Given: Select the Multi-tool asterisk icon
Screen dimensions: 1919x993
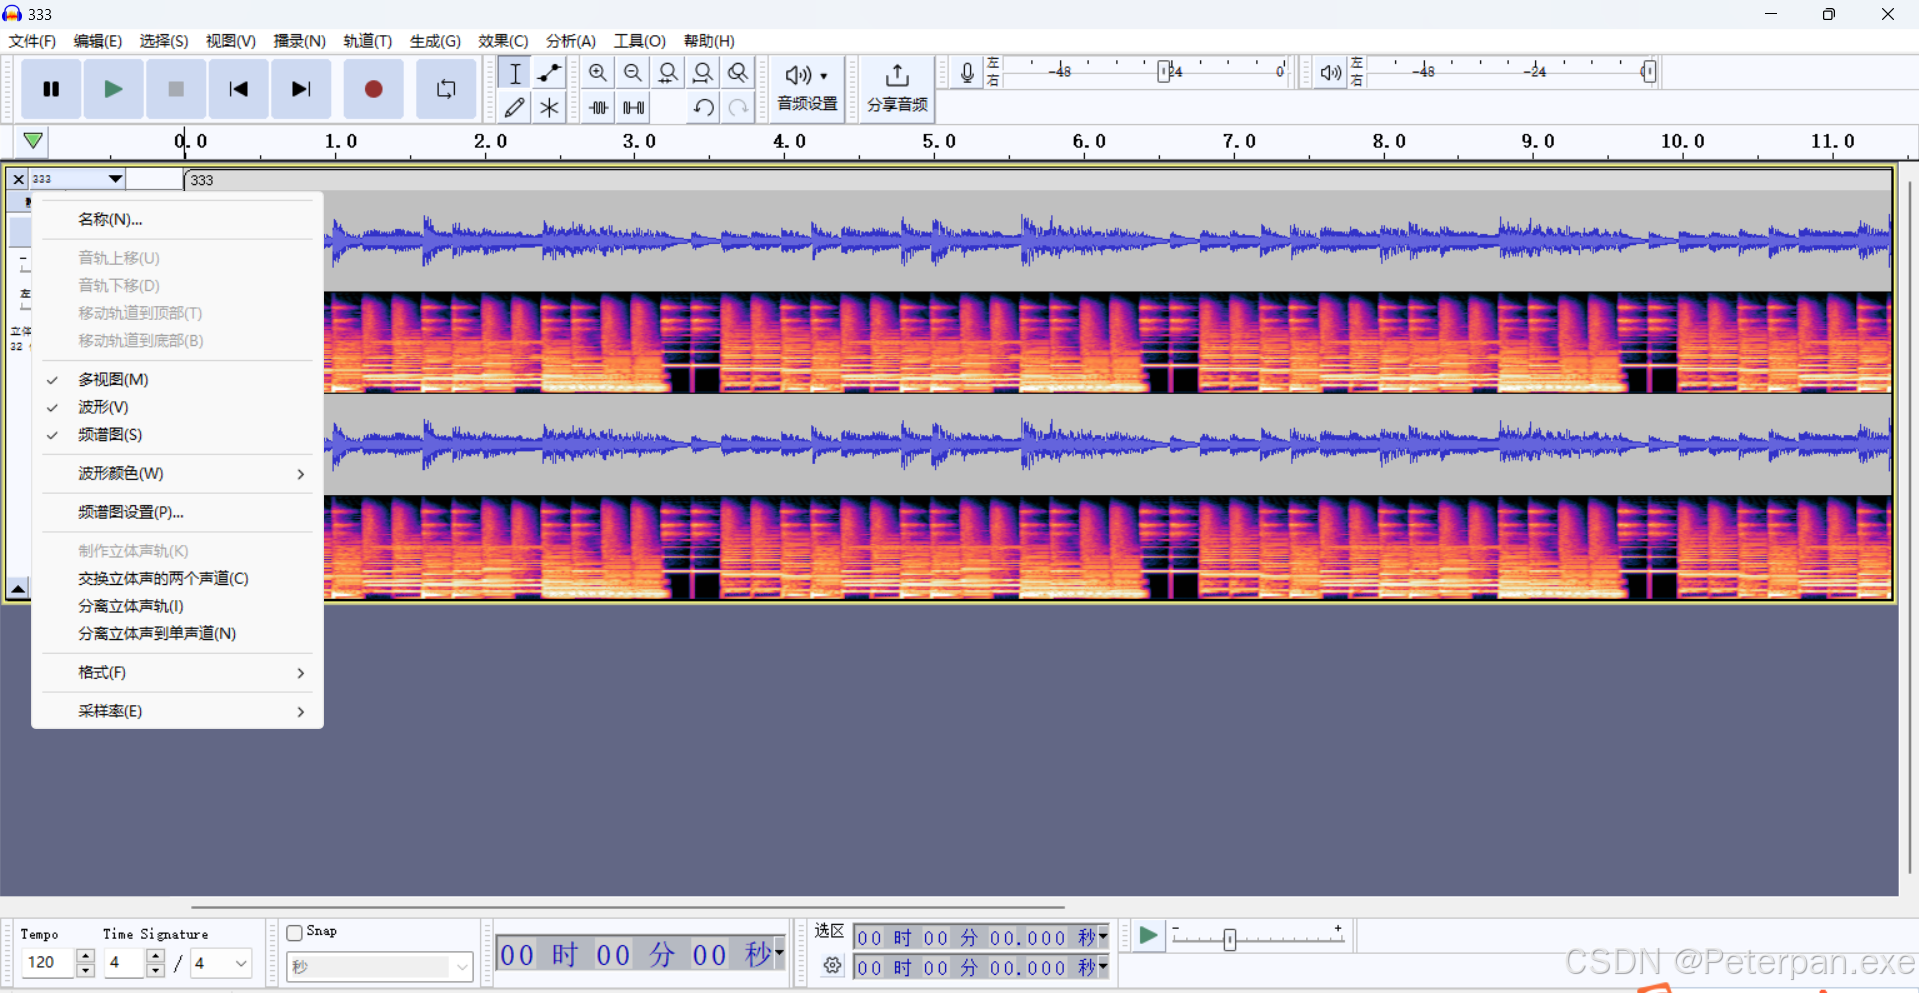Looking at the screenshot, I should pos(549,107).
